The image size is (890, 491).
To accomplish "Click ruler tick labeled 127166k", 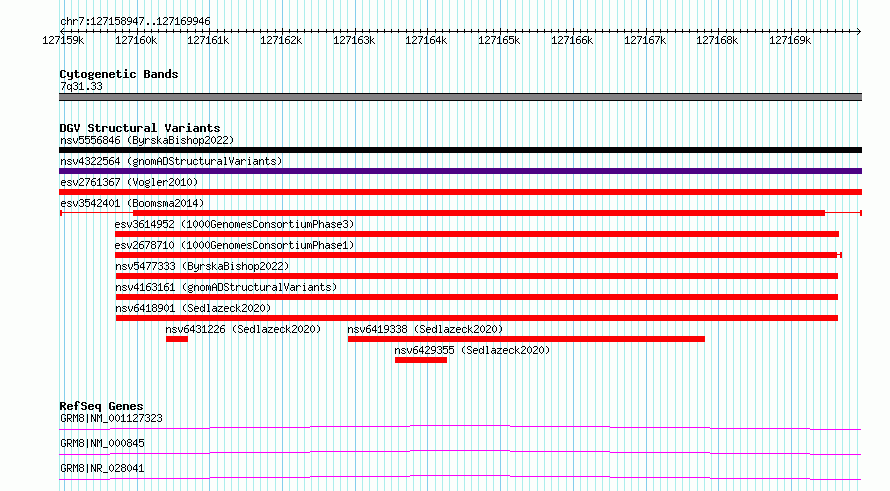I will click(x=572, y=40).
